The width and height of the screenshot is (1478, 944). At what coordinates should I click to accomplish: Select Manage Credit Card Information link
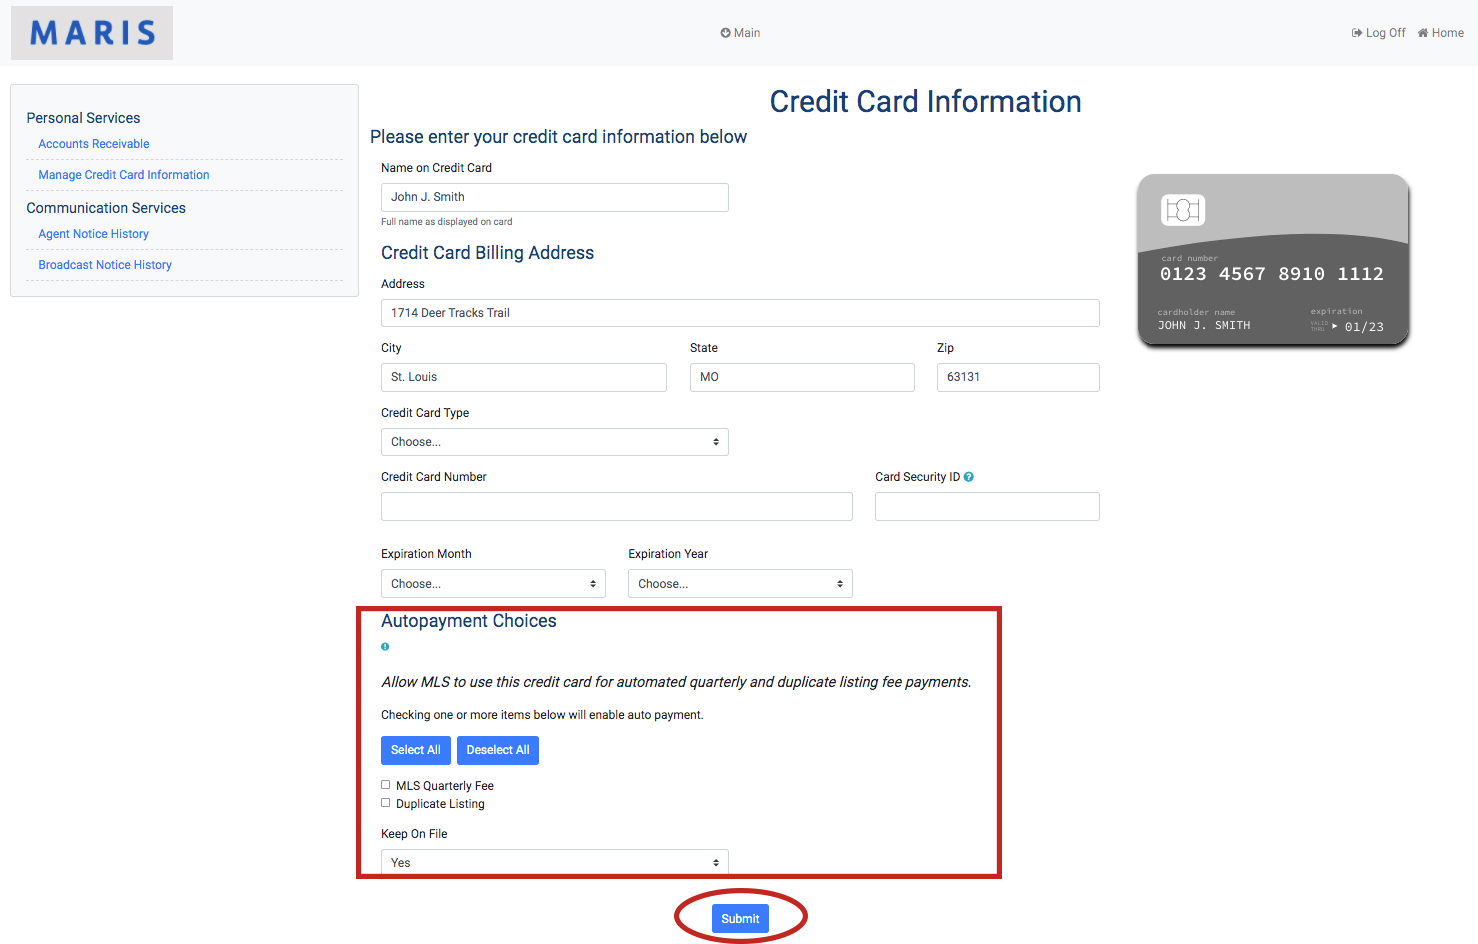pyautogui.click(x=124, y=175)
